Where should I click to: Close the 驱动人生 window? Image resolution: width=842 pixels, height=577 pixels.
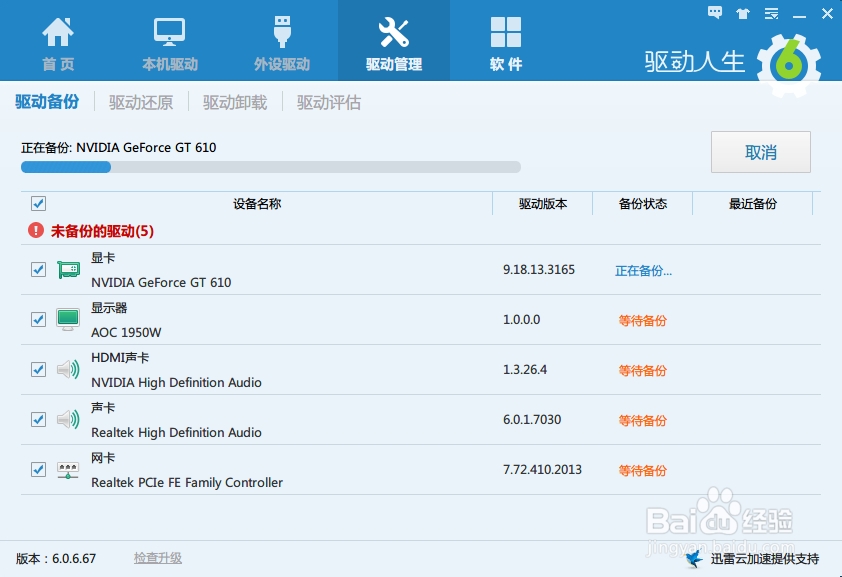coord(828,14)
